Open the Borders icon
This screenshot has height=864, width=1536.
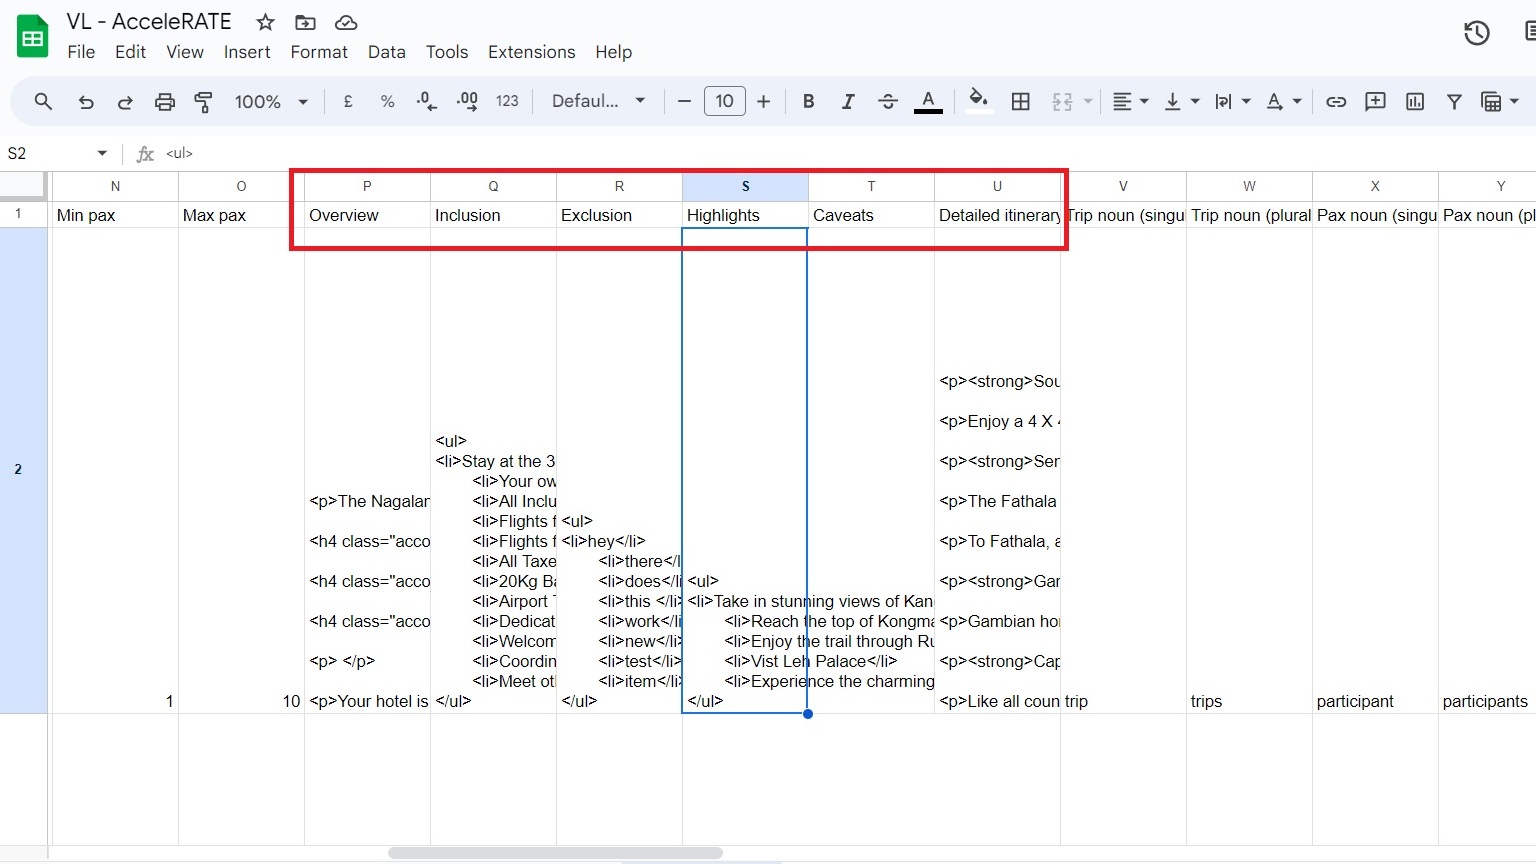pyautogui.click(x=1020, y=102)
